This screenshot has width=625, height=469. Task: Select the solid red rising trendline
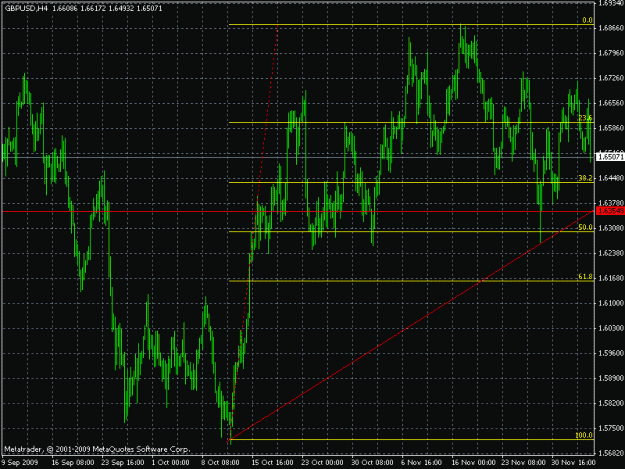411,325
